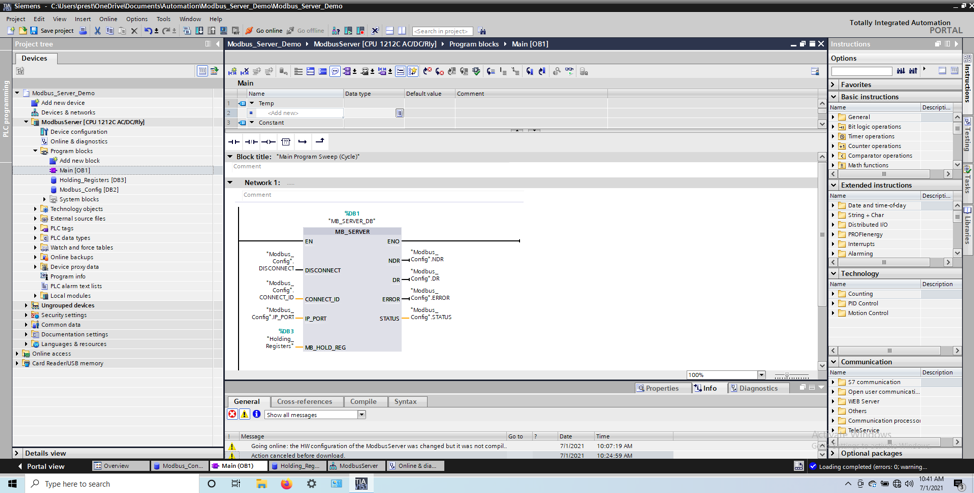Click the Insert network icon in editor toolbar
974x493 pixels.
point(232,71)
